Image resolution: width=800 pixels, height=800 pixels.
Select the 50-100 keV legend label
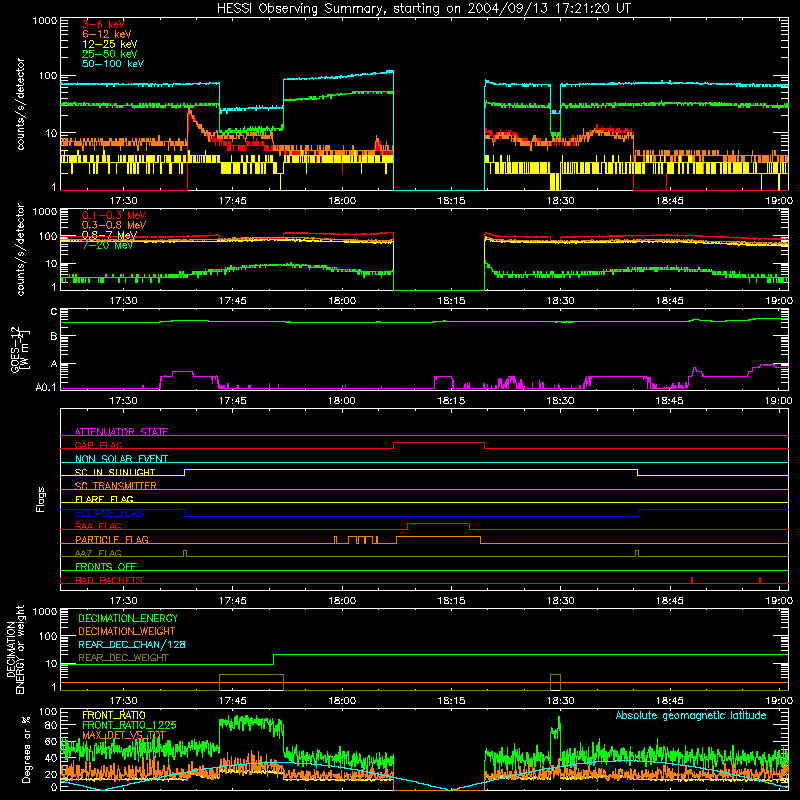(113, 64)
